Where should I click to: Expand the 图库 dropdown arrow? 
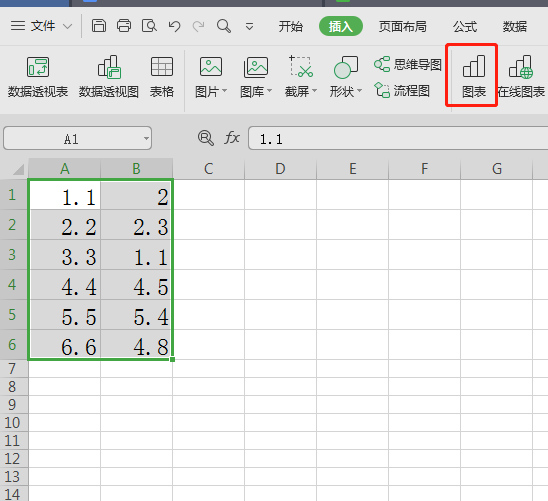(269, 91)
